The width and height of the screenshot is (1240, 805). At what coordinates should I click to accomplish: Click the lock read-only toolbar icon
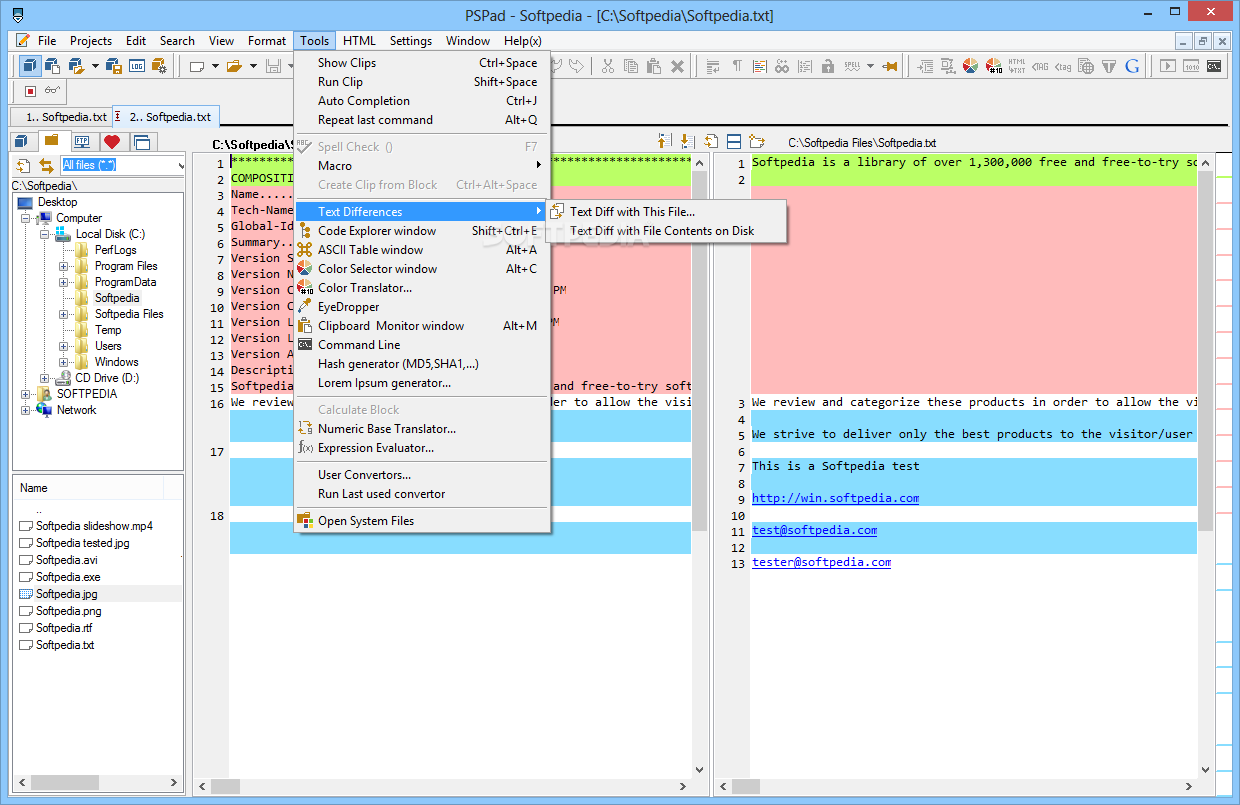pyautogui.click(x=828, y=66)
